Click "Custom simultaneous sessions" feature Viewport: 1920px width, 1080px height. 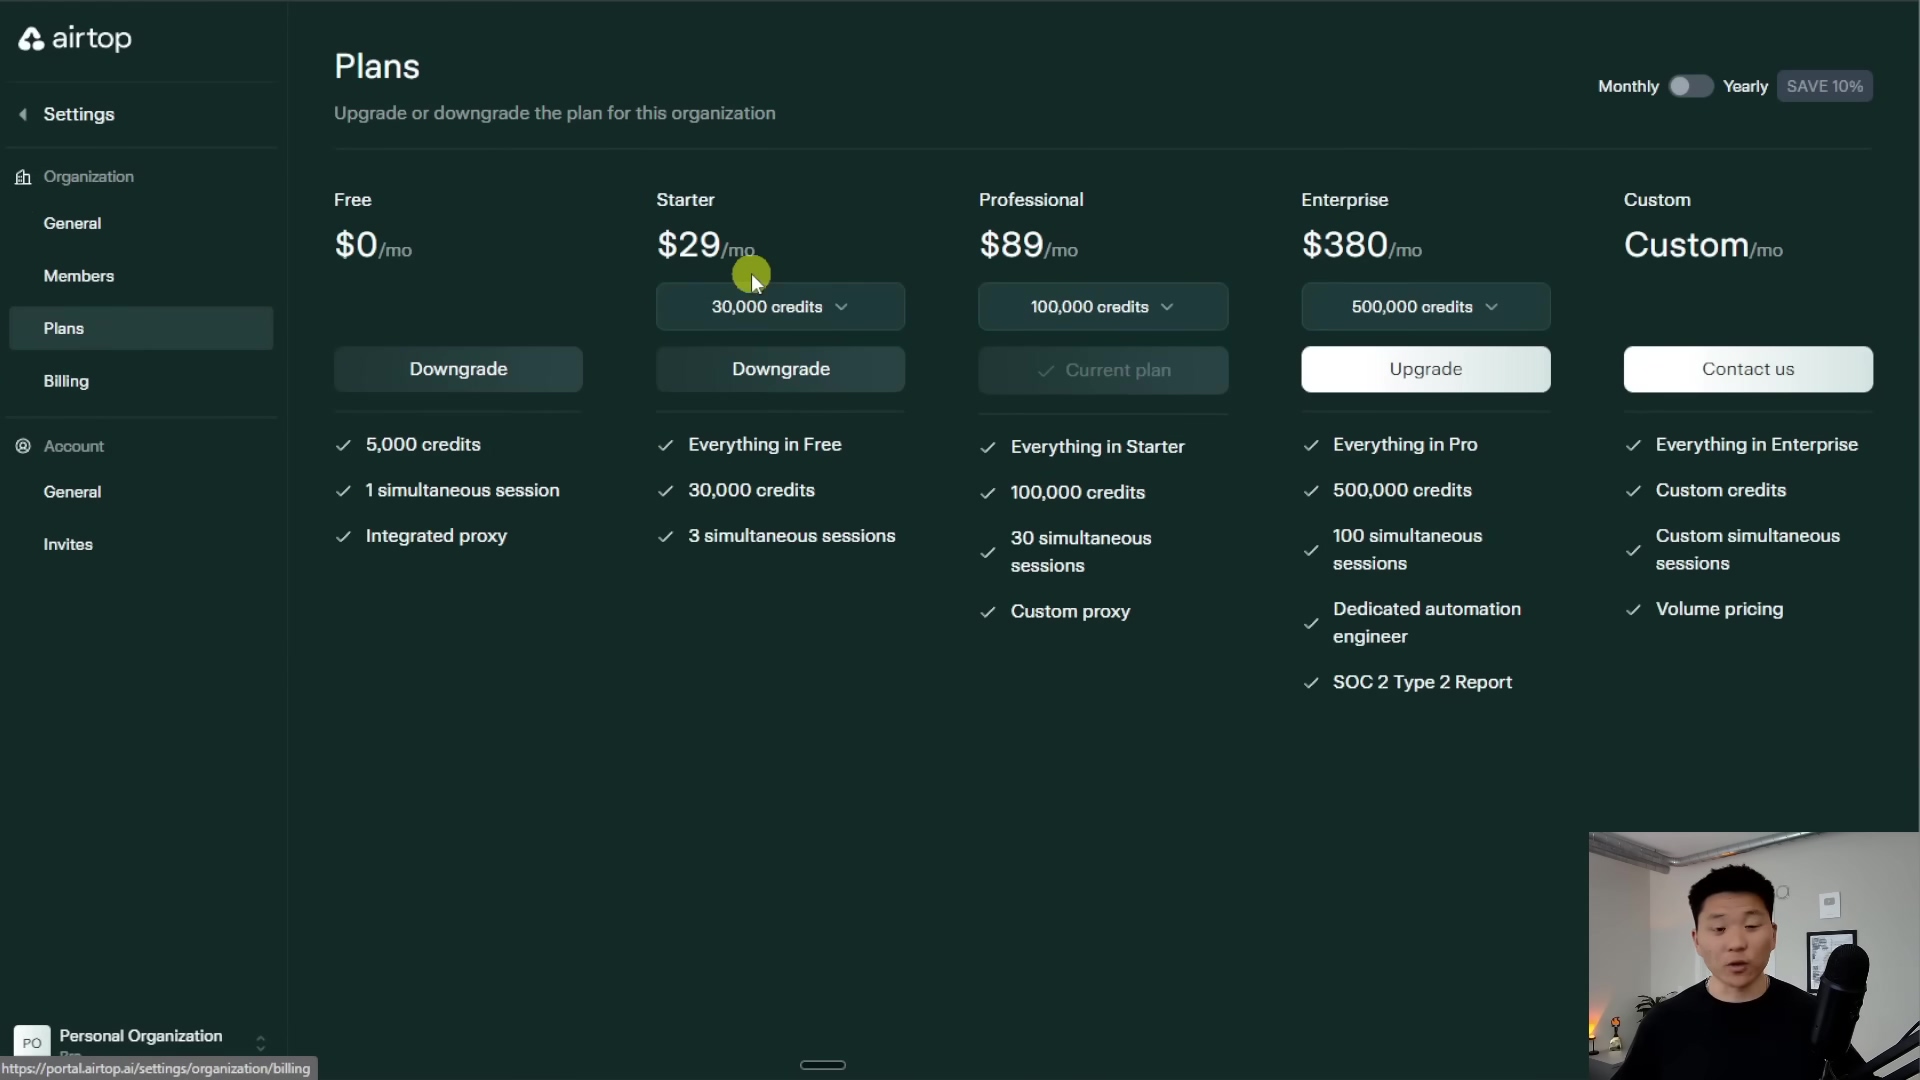pos(1747,550)
